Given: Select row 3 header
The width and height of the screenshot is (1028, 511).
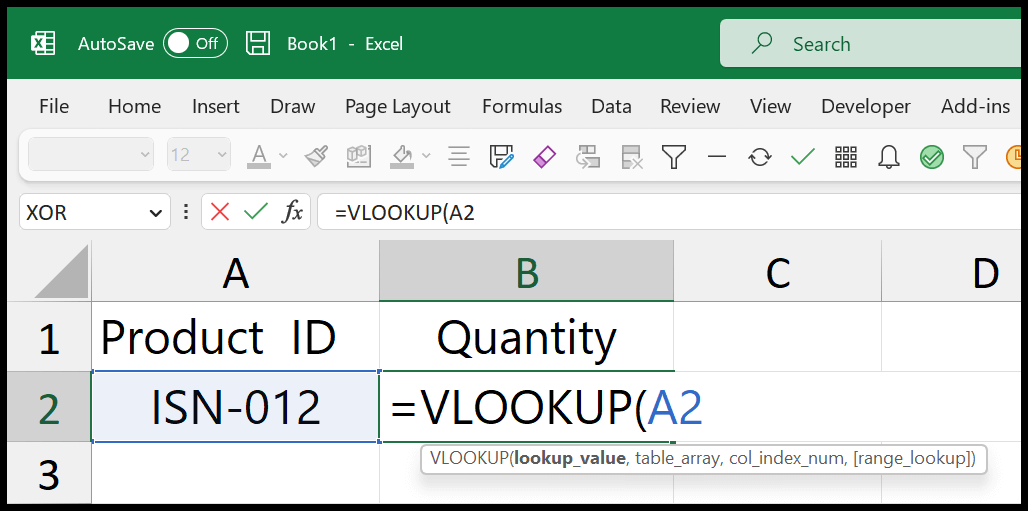Looking at the screenshot, I should tap(49, 473).
